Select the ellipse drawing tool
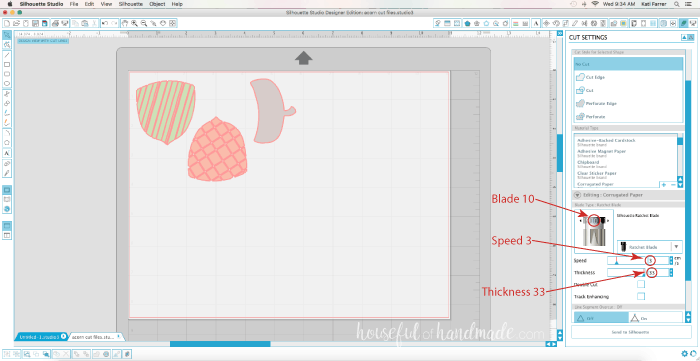700x361 pixels. pos(7,83)
